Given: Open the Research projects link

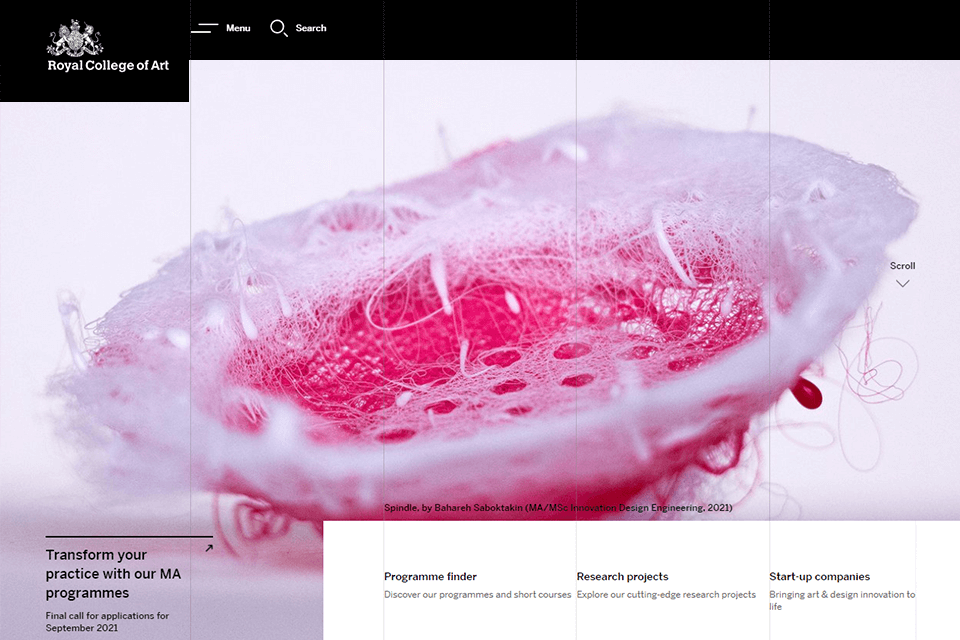Looking at the screenshot, I should tap(622, 576).
